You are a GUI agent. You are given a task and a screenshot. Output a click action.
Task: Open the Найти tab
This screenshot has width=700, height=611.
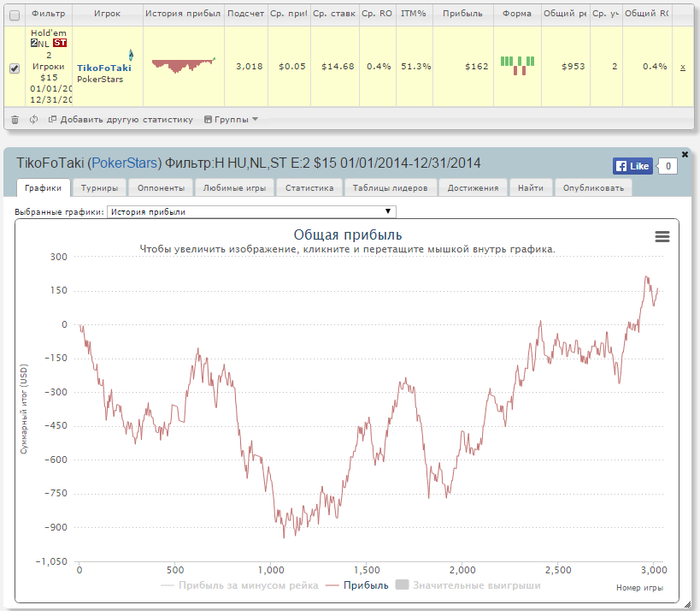coord(531,188)
